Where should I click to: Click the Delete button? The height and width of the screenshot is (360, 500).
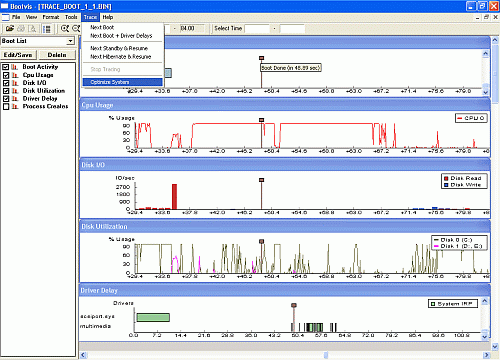pyautogui.click(x=57, y=55)
